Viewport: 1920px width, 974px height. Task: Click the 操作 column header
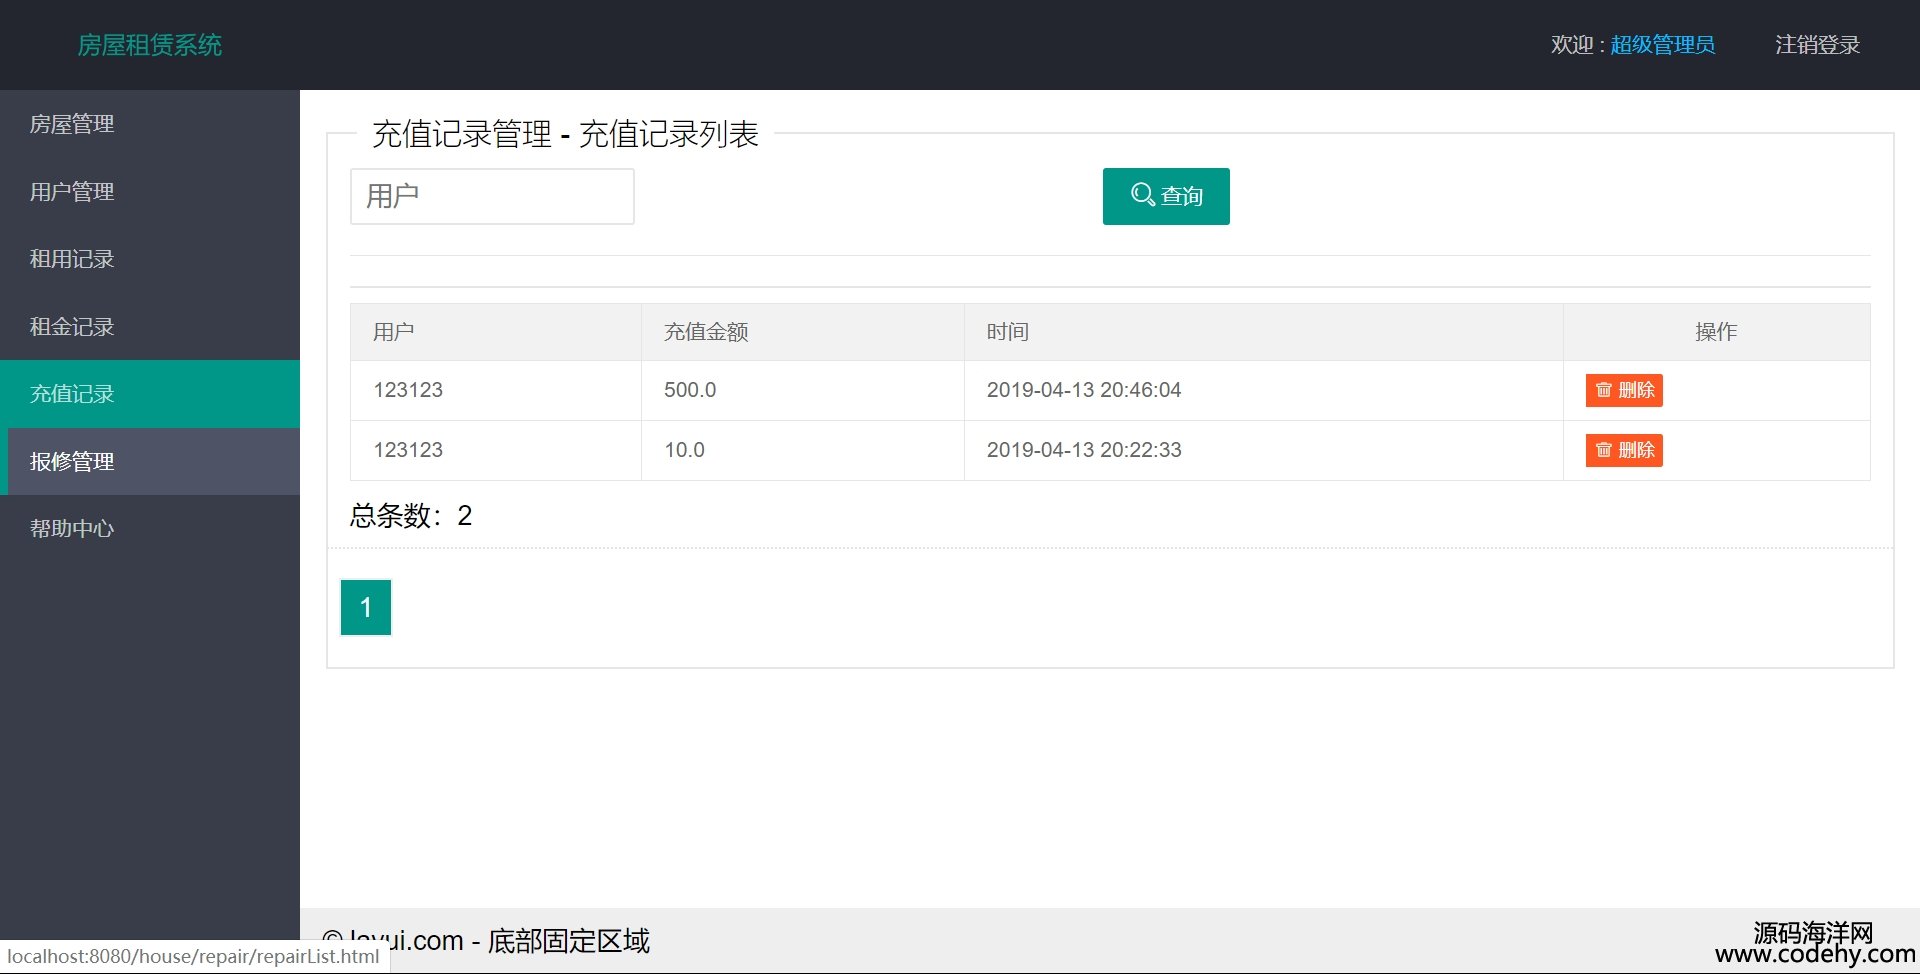pyautogui.click(x=1715, y=332)
